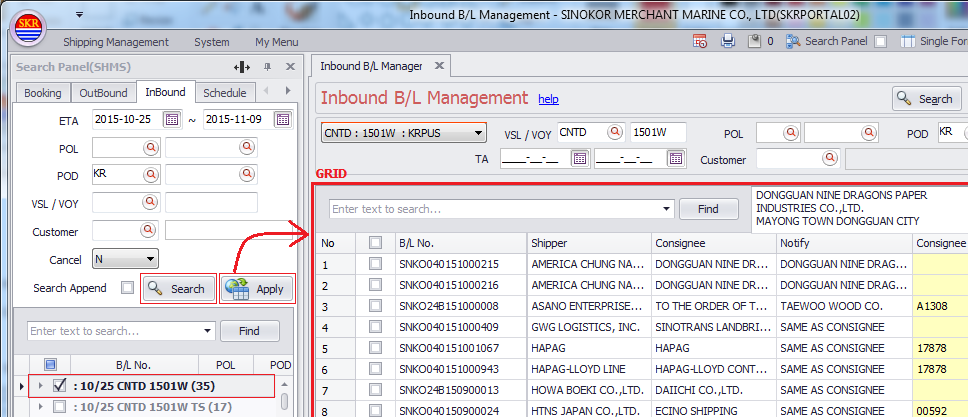Open Search Panel find text dropdown arrow
This screenshot has width=968, height=417.
coord(209,331)
